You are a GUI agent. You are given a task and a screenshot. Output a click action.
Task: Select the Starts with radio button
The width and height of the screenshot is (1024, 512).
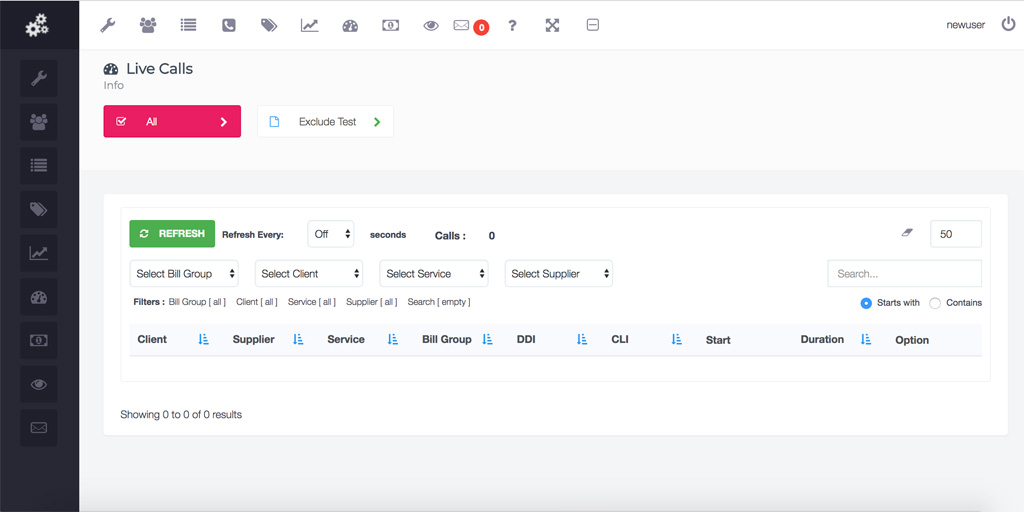tap(866, 303)
